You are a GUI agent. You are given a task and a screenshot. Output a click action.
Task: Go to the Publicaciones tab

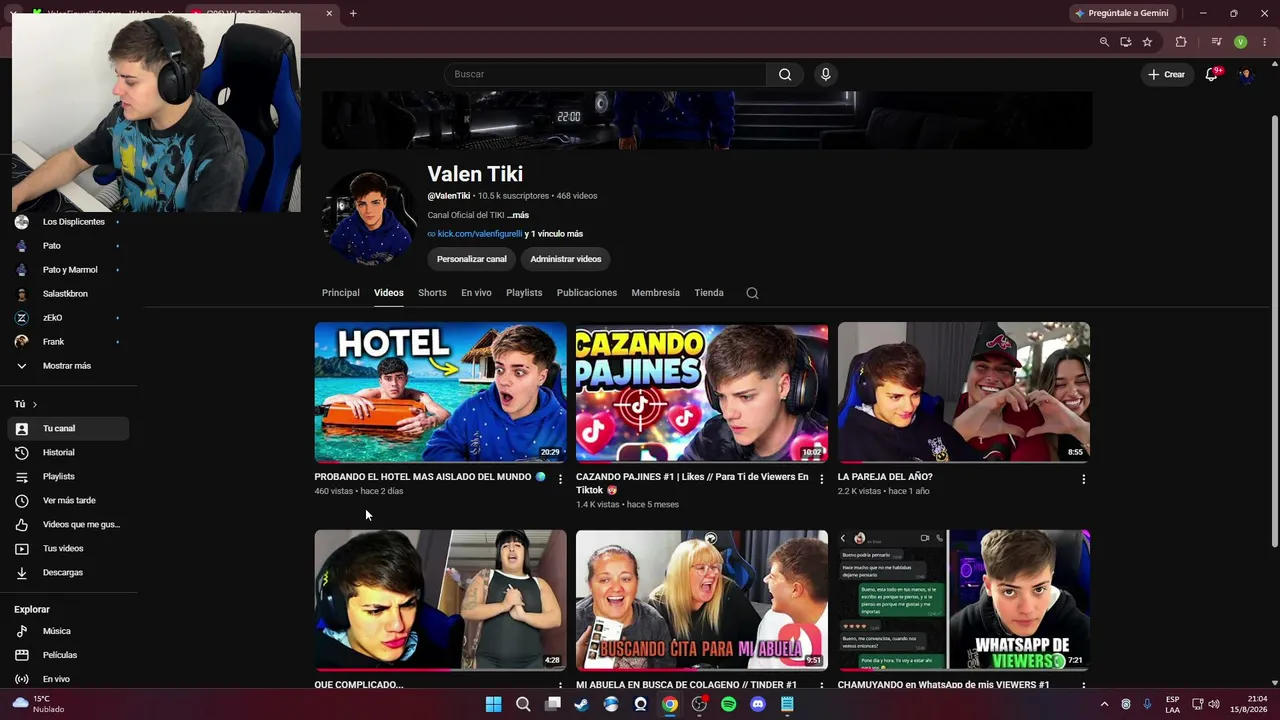tap(587, 293)
